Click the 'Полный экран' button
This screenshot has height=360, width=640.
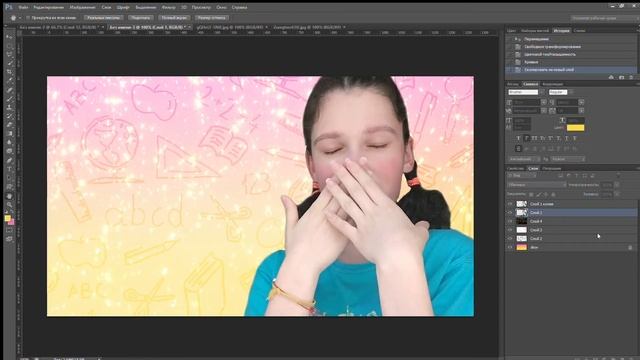174,18
